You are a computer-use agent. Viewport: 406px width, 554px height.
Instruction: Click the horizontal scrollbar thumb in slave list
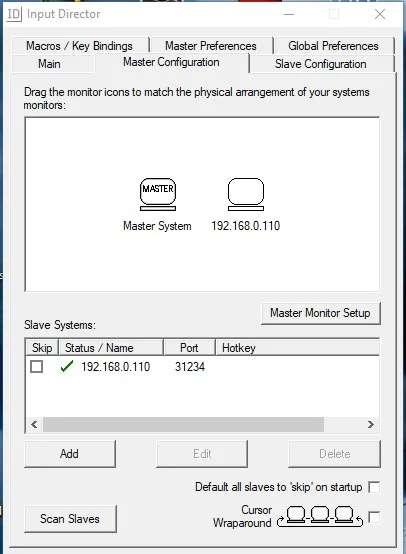click(183, 424)
